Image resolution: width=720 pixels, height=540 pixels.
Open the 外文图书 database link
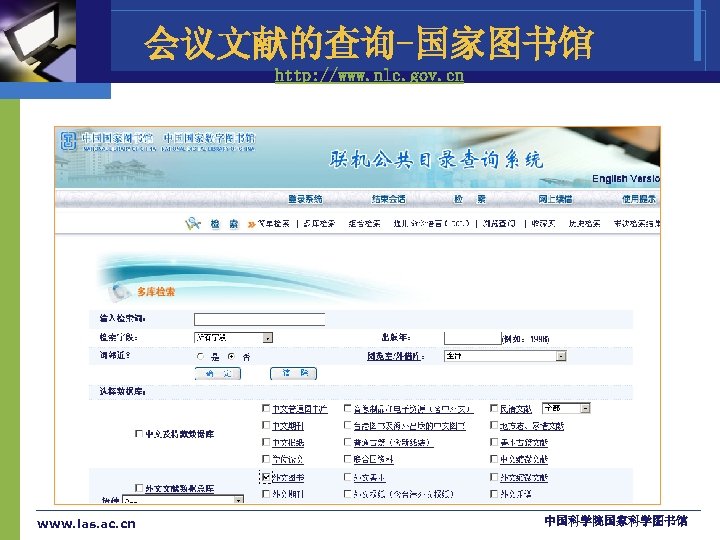pos(288,478)
